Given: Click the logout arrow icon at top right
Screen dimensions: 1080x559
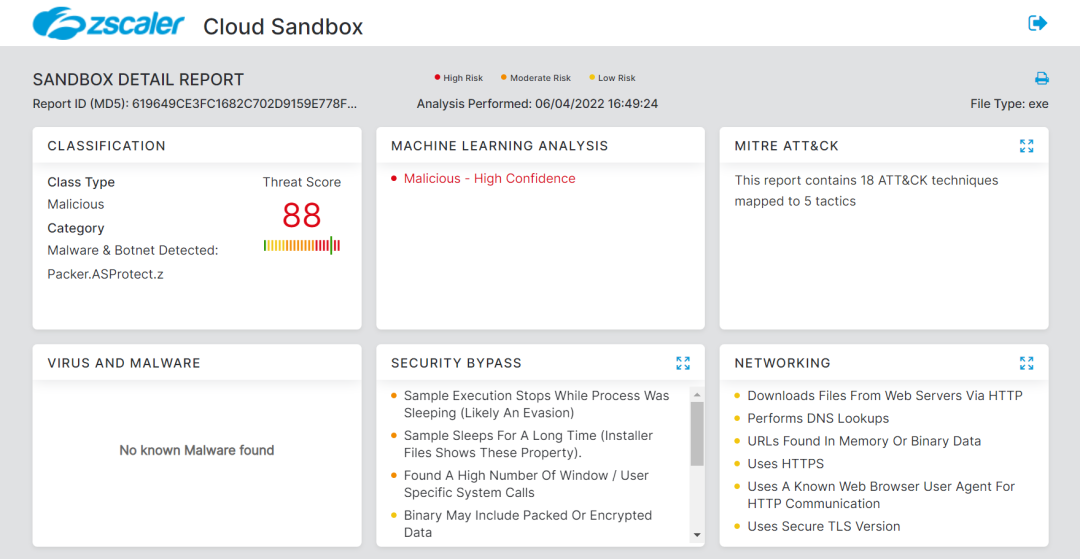Looking at the screenshot, I should click(x=1037, y=23).
